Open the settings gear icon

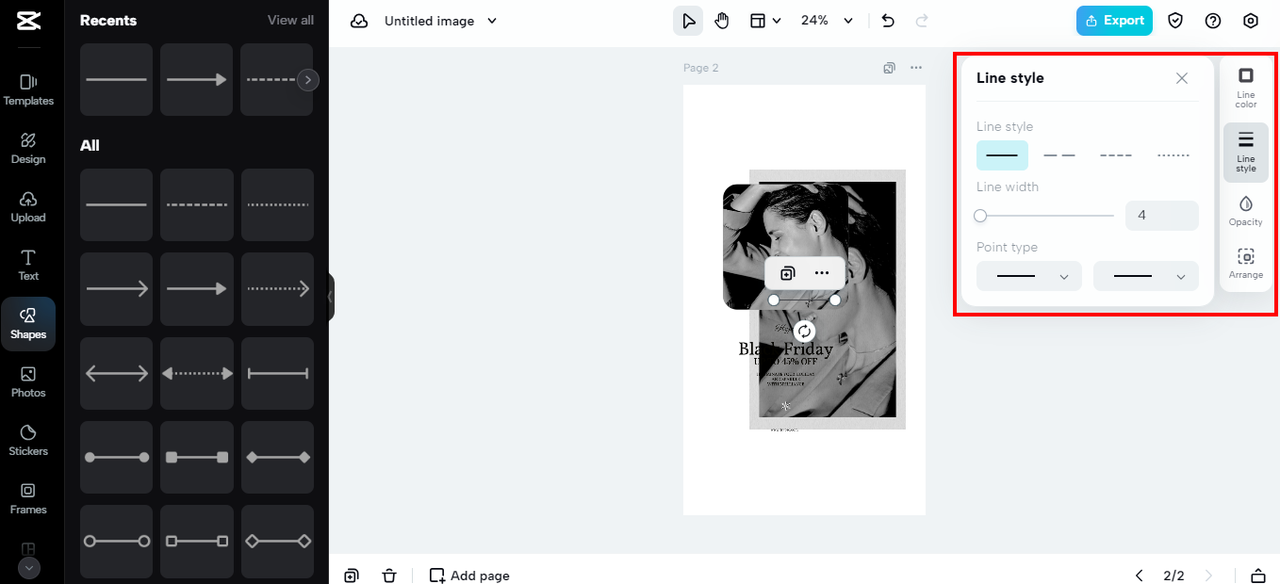pyautogui.click(x=1250, y=20)
